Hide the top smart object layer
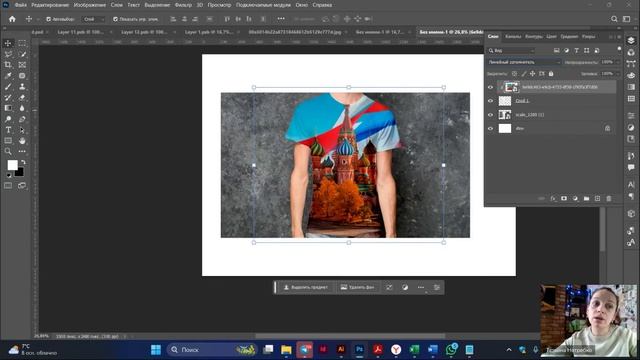The height and width of the screenshot is (360, 640). point(490,87)
